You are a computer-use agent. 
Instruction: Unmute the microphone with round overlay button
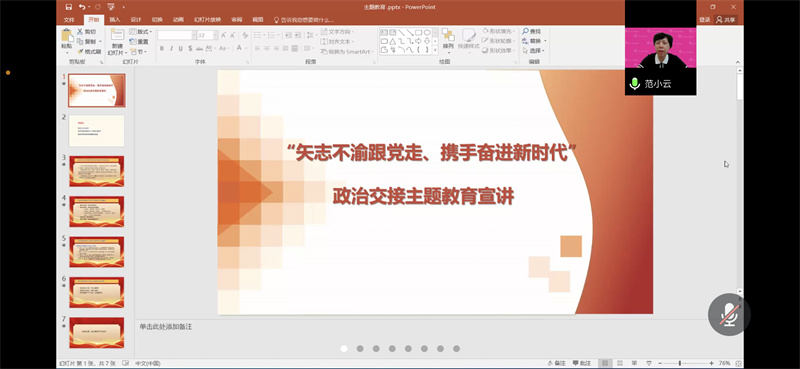point(729,314)
